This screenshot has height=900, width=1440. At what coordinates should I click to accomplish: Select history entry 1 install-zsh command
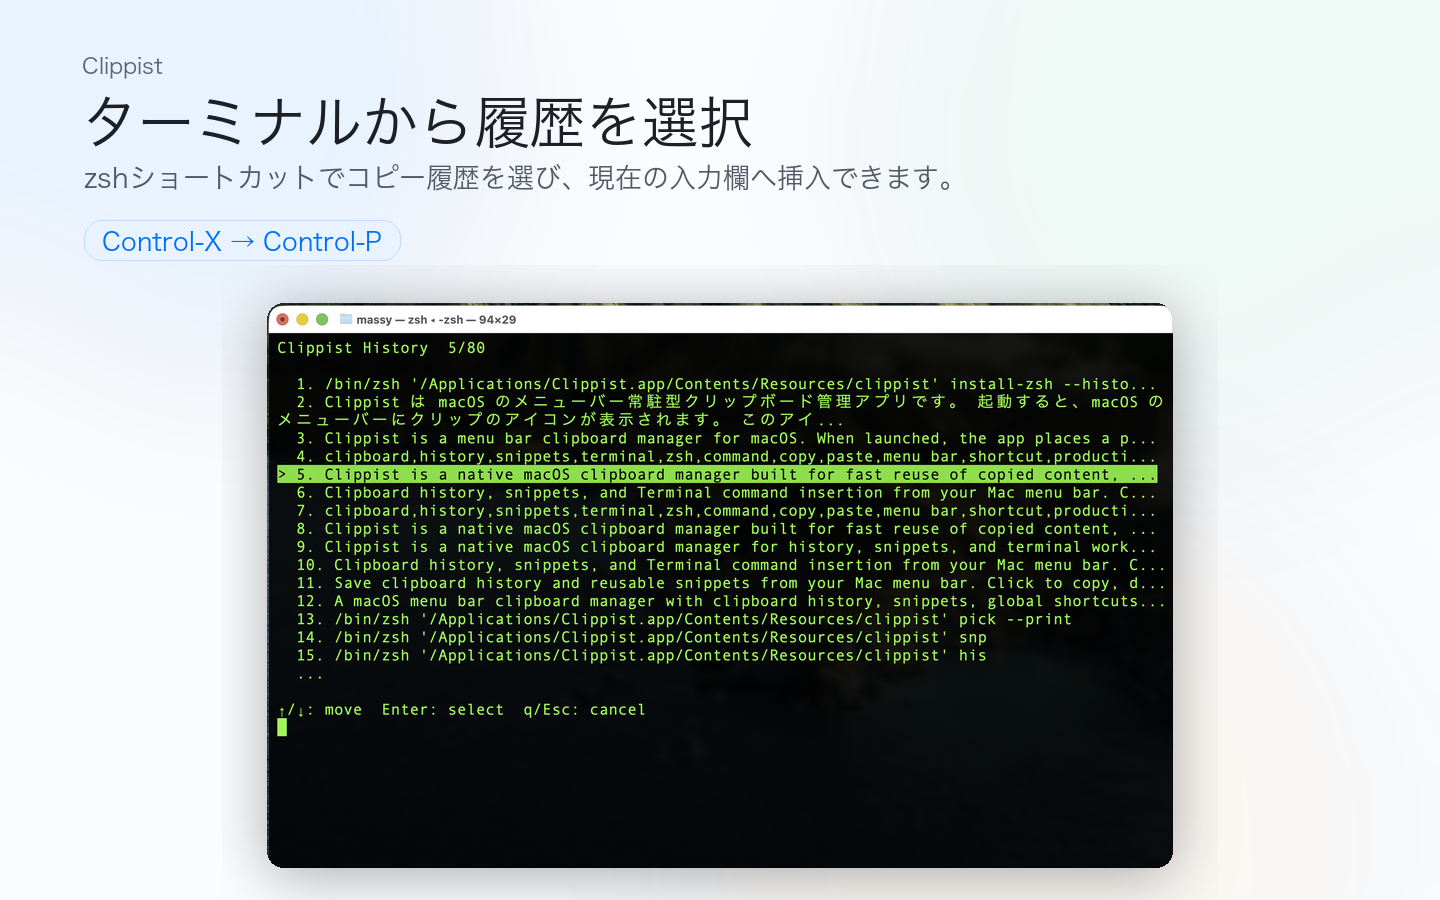[726, 384]
